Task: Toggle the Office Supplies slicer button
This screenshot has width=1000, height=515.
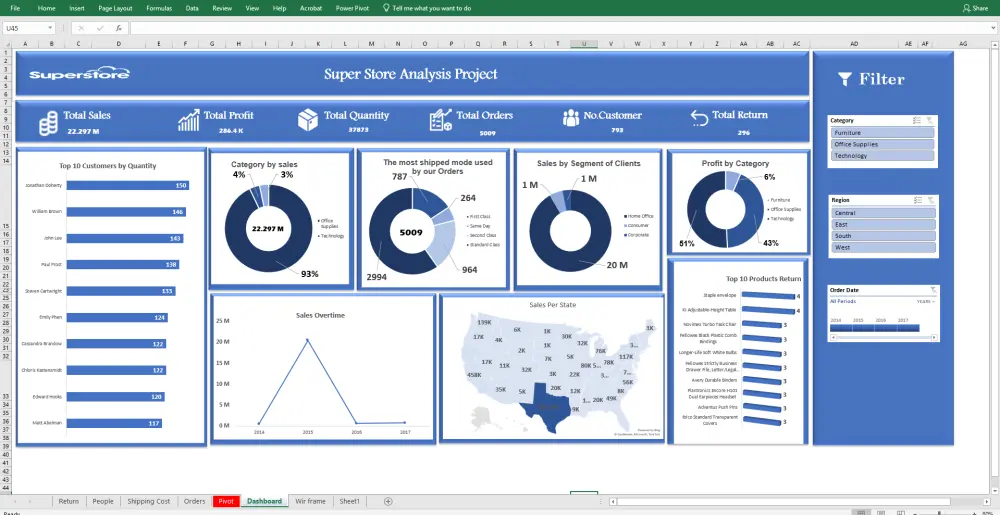Action: [x=883, y=144]
